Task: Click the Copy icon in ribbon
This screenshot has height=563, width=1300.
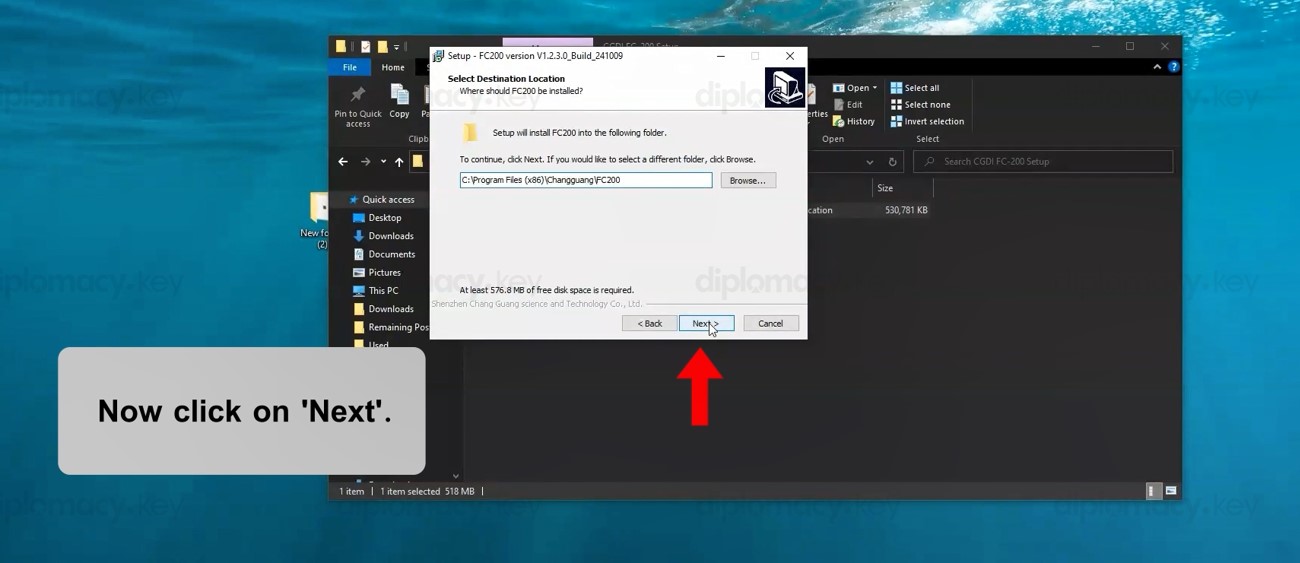Action: coord(399,96)
